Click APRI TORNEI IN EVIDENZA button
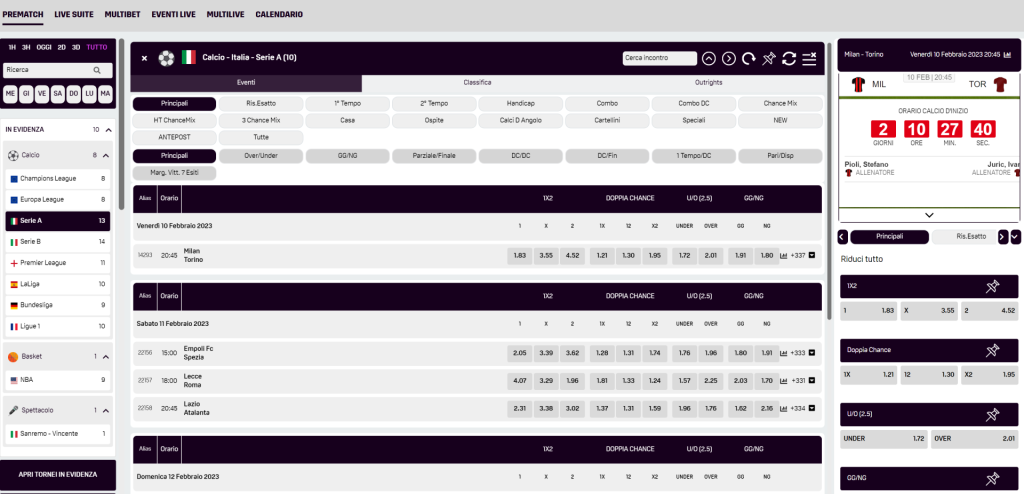 [x=58, y=474]
